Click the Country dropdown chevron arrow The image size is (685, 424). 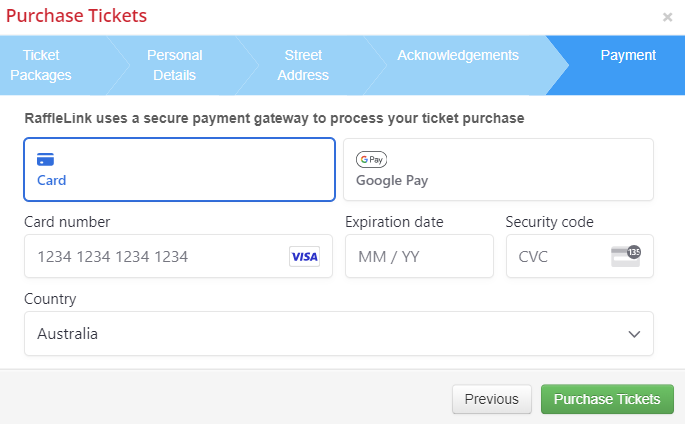(x=633, y=334)
